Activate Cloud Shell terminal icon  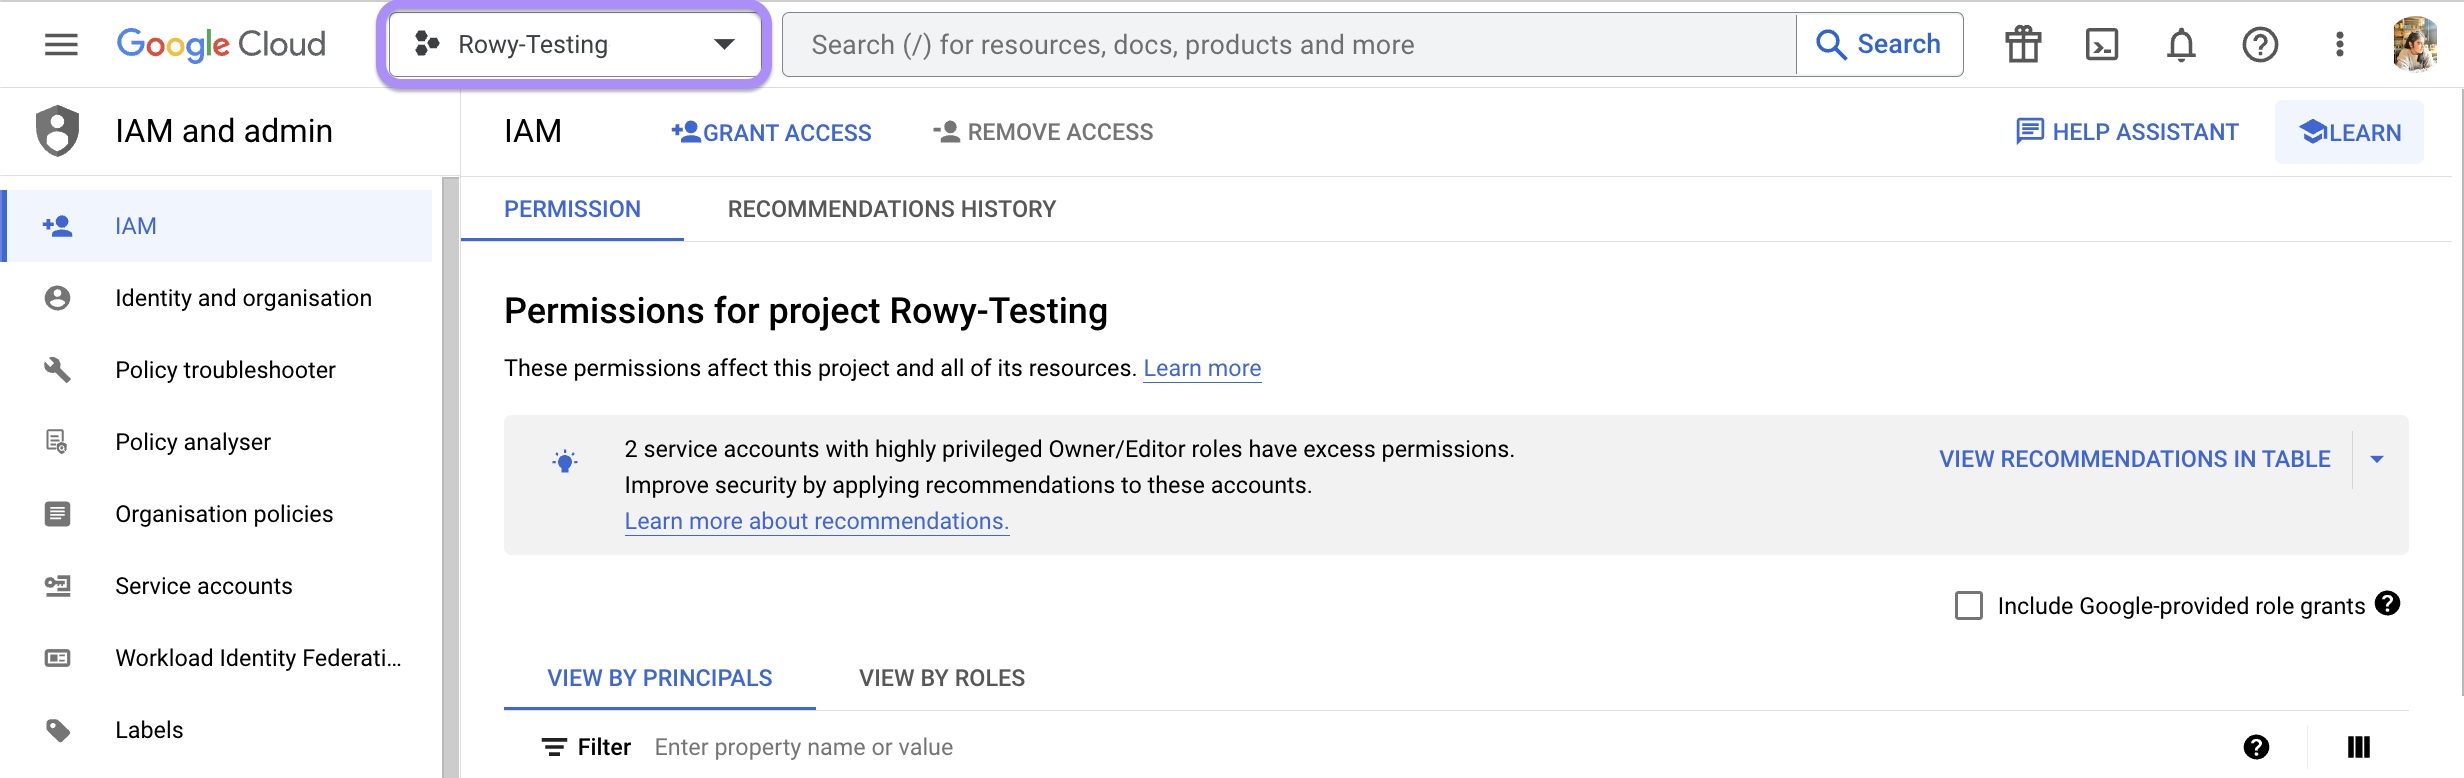click(2102, 44)
